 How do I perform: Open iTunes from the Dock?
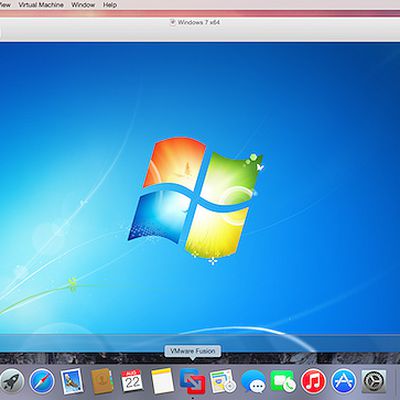[313, 381]
